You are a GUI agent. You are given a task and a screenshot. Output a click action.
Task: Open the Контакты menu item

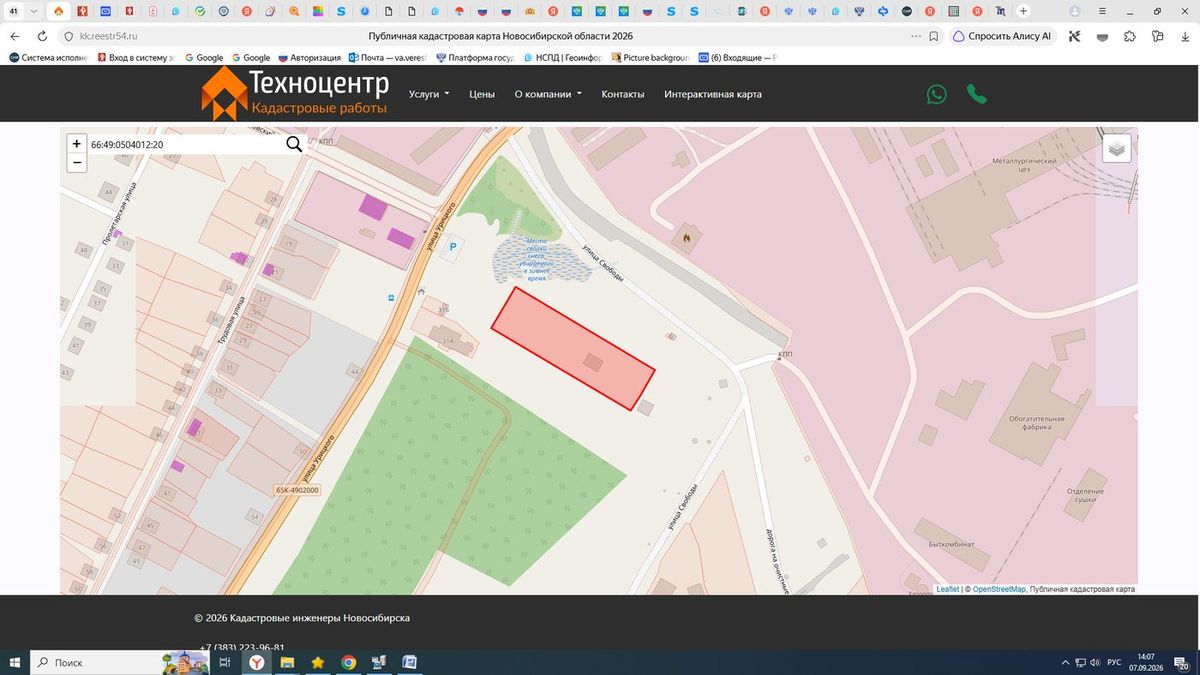click(623, 94)
